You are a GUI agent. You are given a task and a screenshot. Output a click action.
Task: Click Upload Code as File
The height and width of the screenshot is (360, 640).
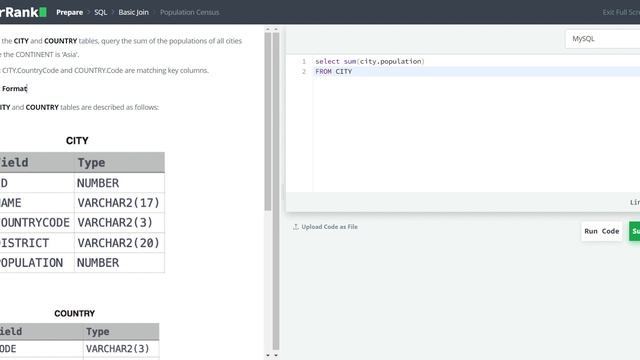(329, 227)
